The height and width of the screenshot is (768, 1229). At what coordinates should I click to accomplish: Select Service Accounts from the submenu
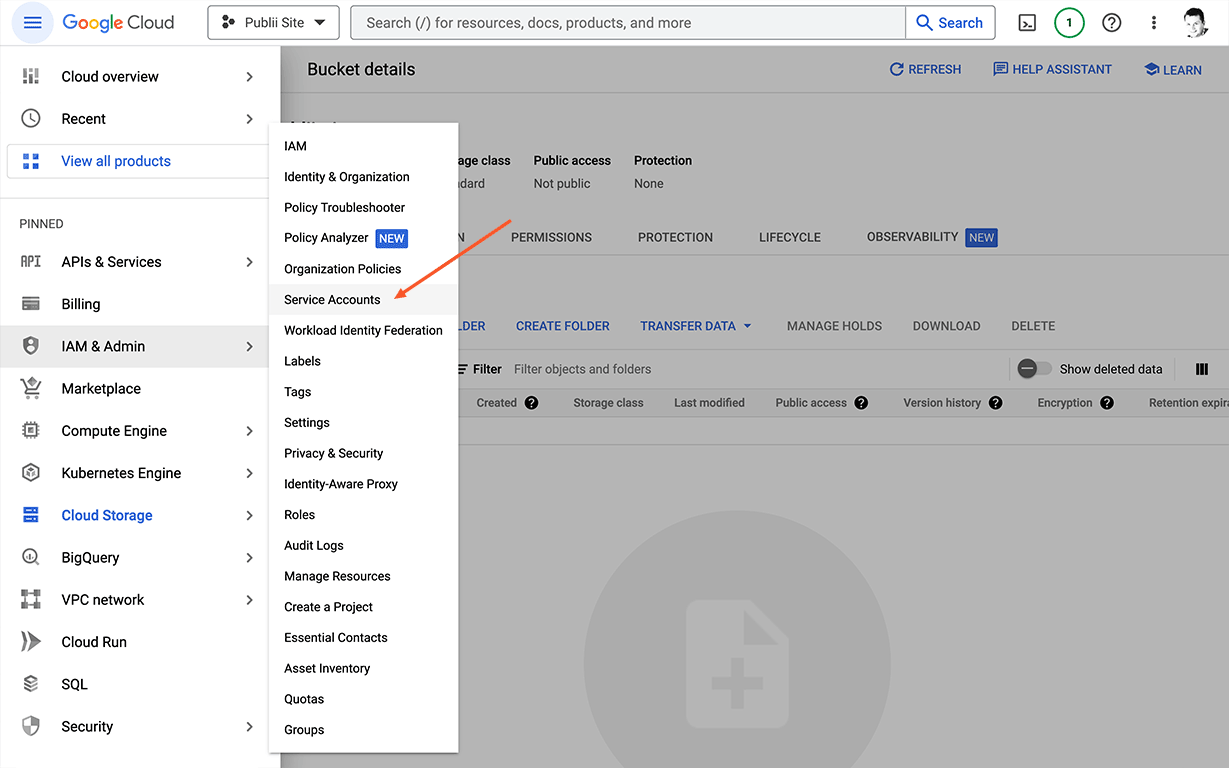click(x=332, y=300)
